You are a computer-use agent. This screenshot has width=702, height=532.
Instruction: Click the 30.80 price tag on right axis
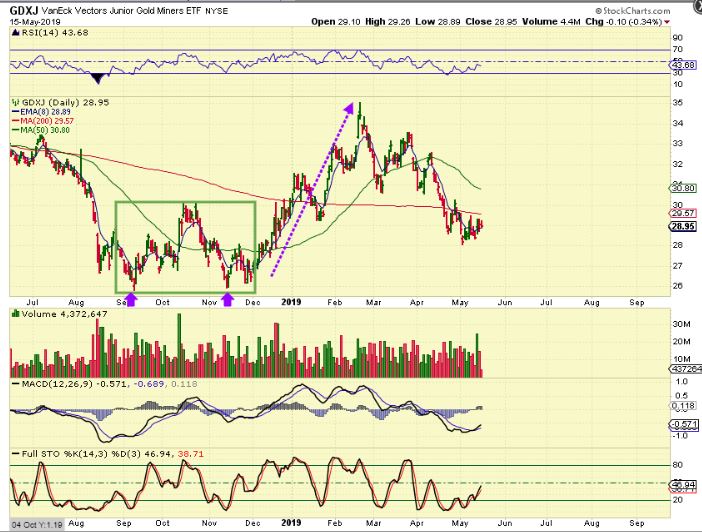[683, 188]
